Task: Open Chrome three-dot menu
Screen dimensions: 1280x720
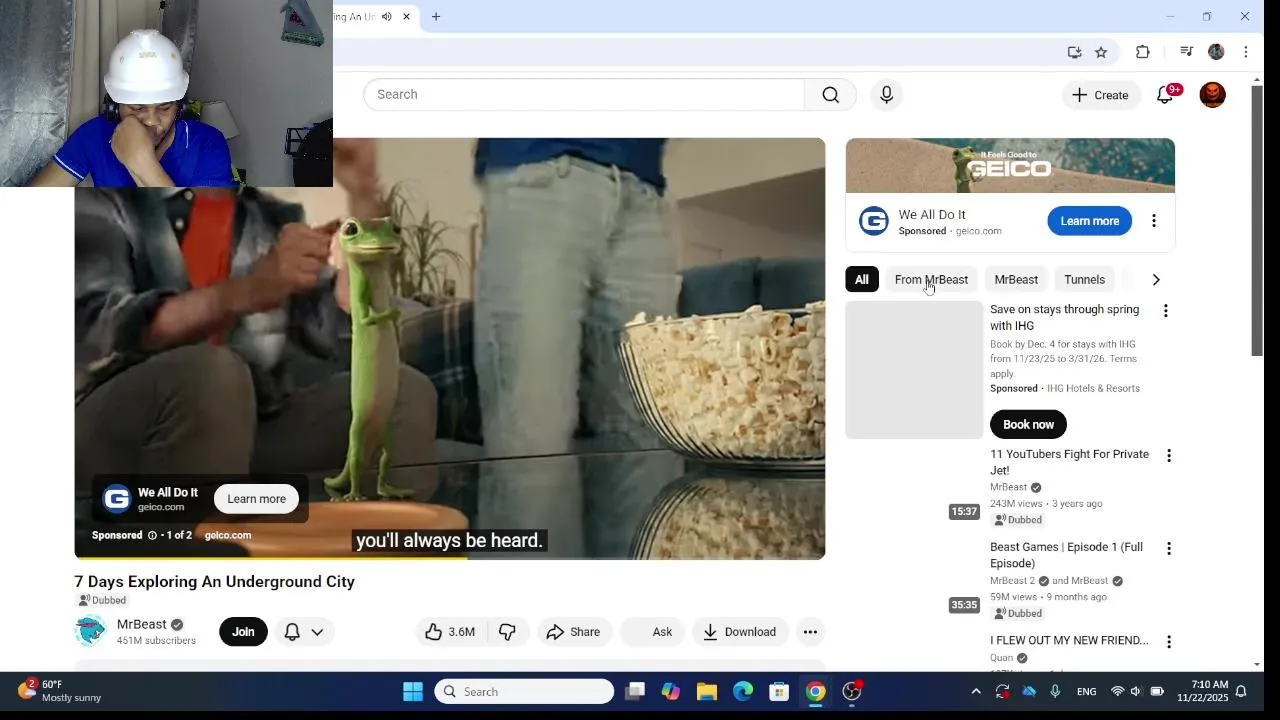Action: click(x=1246, y=52)
